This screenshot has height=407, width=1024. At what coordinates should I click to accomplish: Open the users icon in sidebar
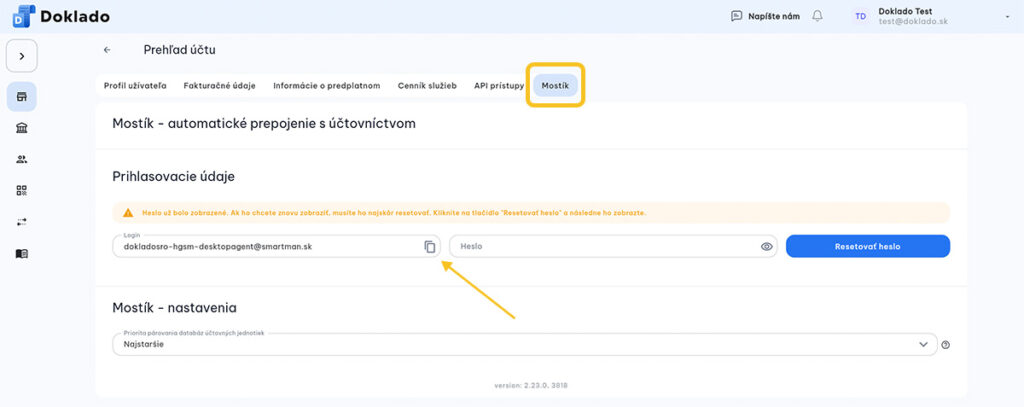pos(22,159)
